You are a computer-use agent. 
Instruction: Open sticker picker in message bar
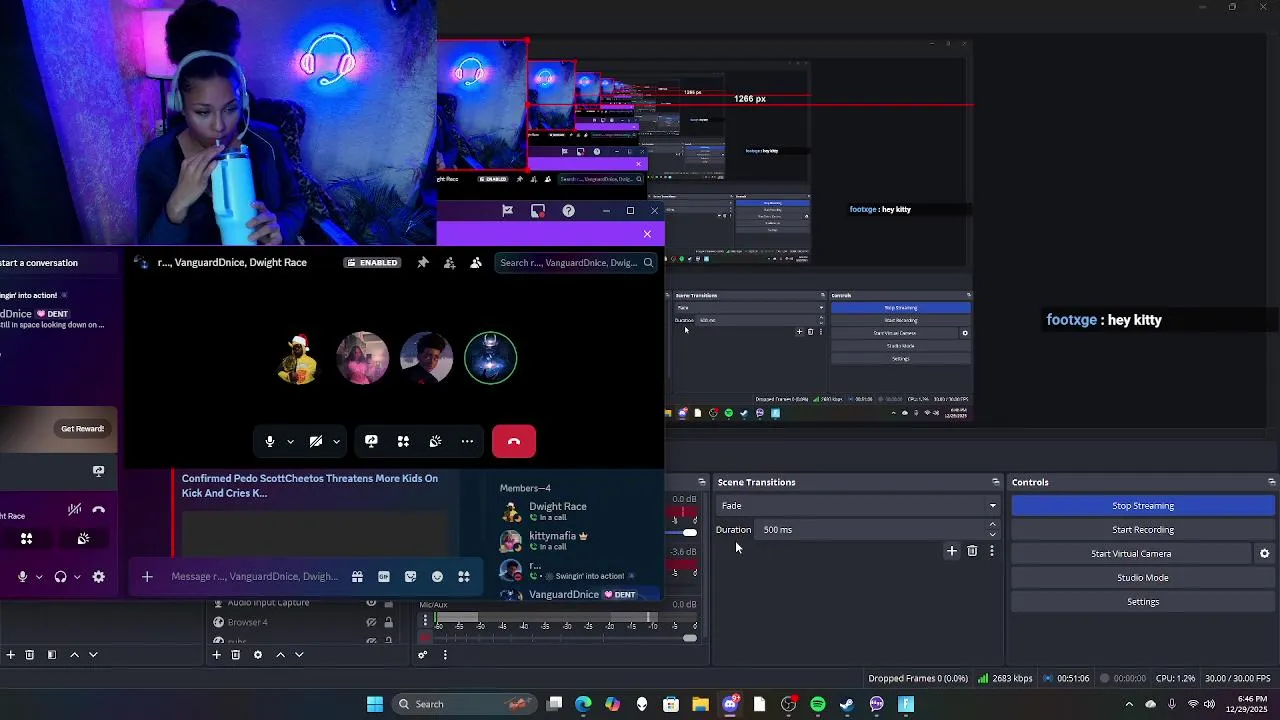point(410,577)
